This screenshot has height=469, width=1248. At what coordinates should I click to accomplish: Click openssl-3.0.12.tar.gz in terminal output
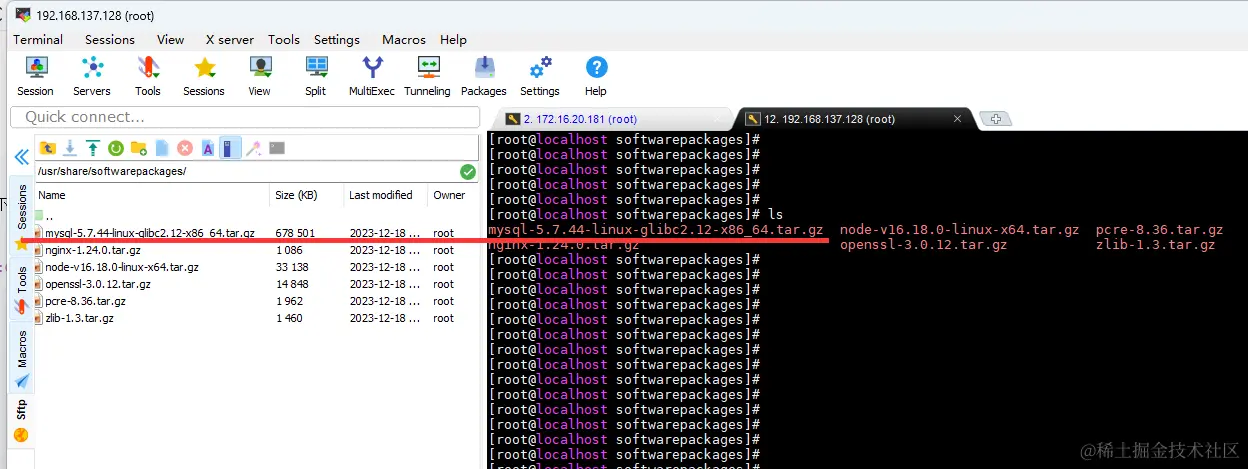[x=923, y=245]
